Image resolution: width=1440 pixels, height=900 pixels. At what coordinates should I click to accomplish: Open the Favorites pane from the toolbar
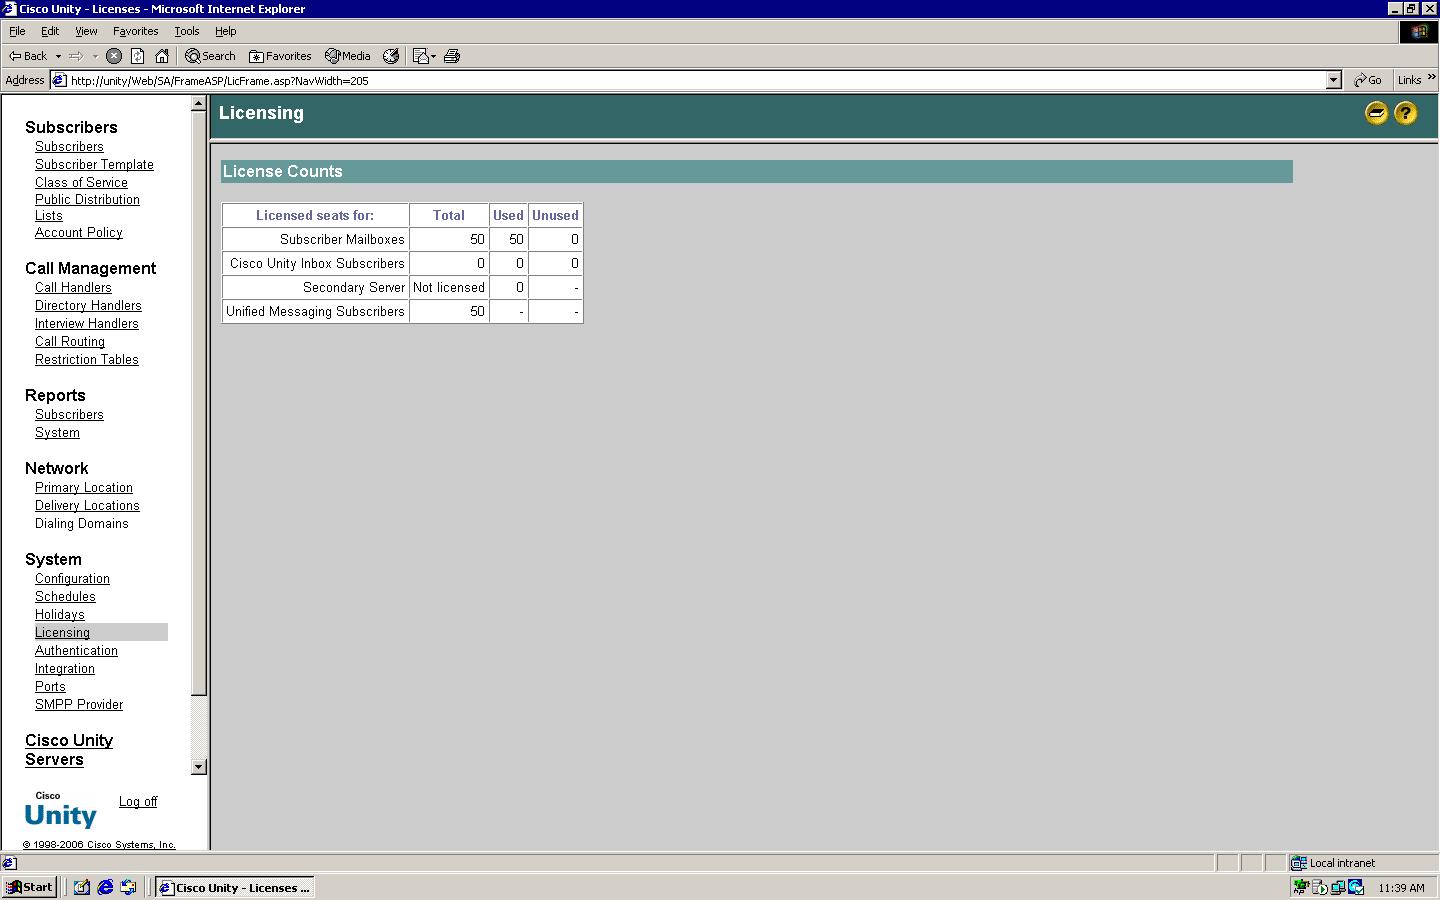(280, 56)
